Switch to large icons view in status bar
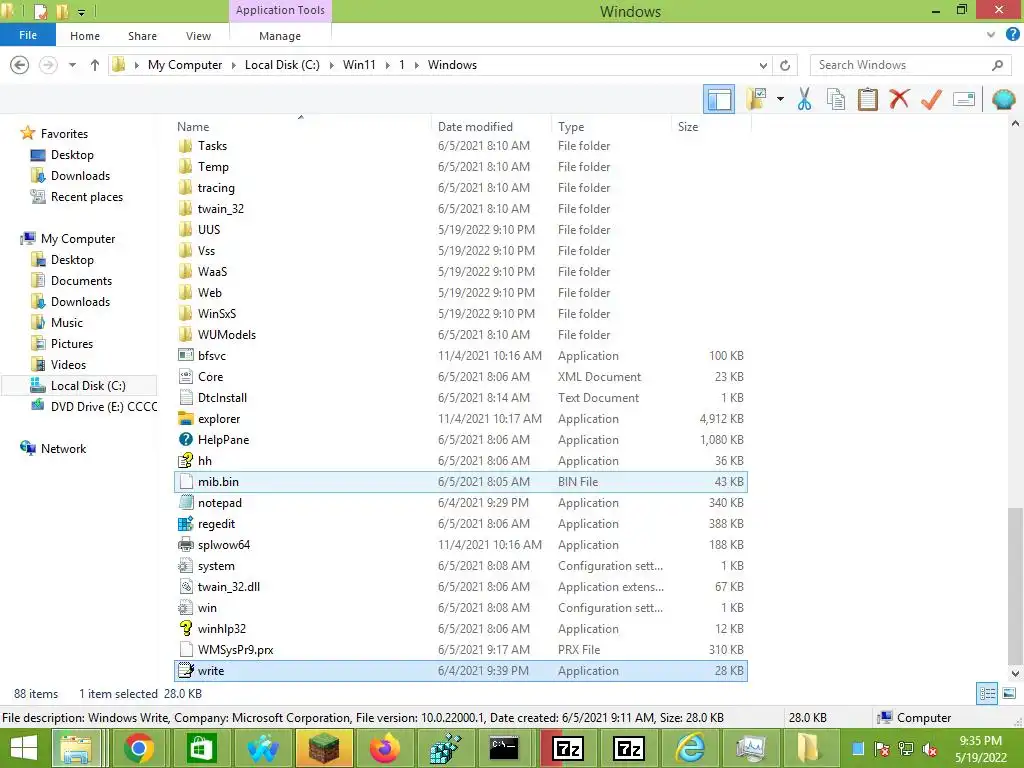This screenshot has height=768, width=1024. (x=1008, y=694)
